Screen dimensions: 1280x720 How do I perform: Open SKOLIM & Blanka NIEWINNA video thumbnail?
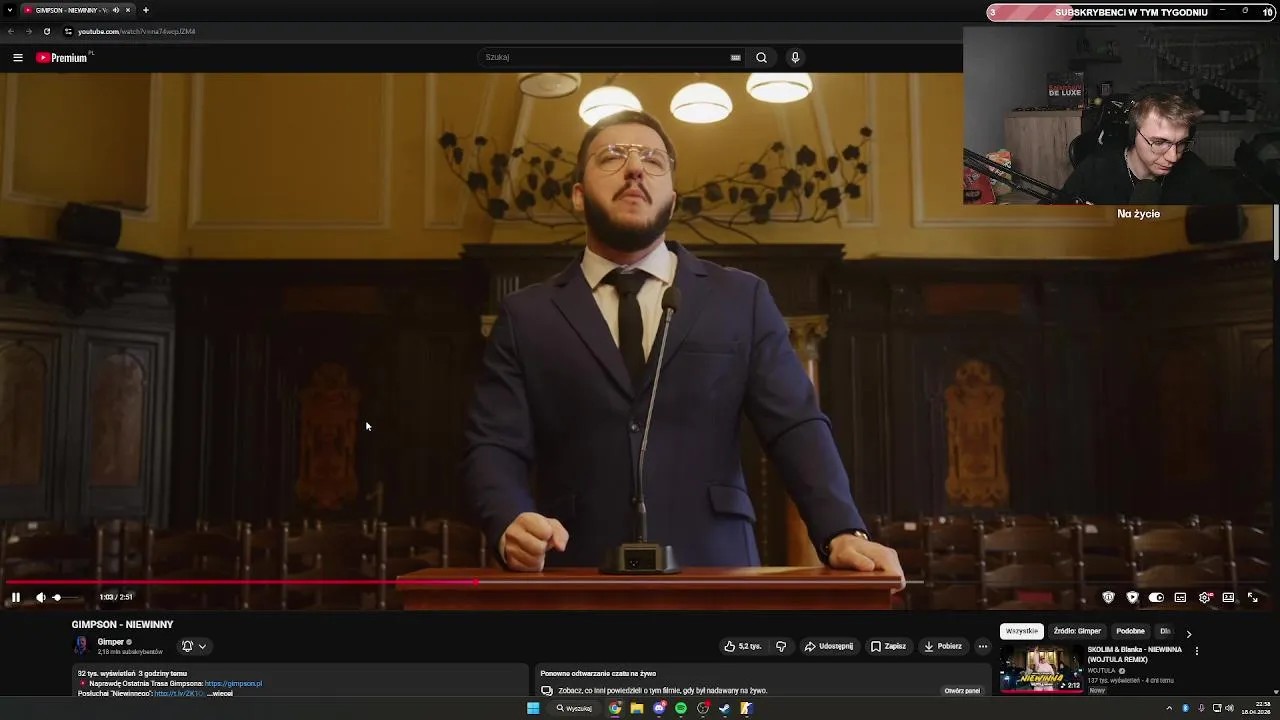[x=1041, y=668]
